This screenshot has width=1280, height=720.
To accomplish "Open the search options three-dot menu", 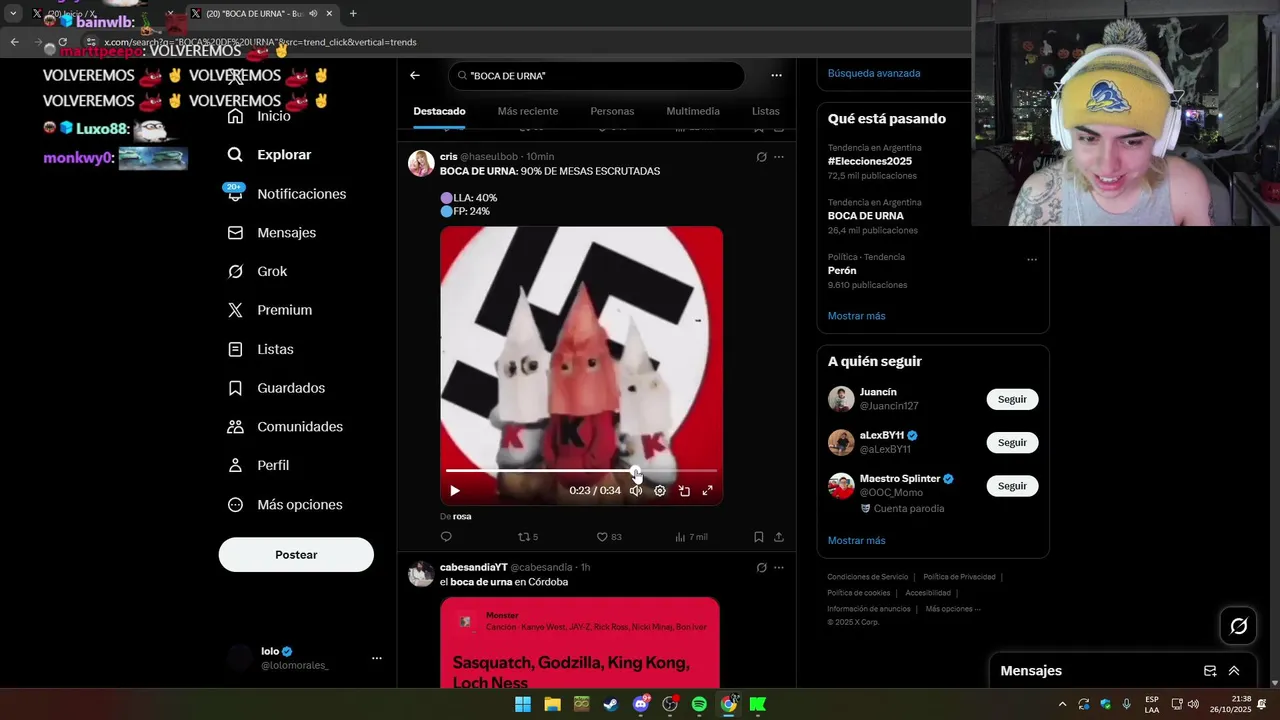I will tap(776, 75).
